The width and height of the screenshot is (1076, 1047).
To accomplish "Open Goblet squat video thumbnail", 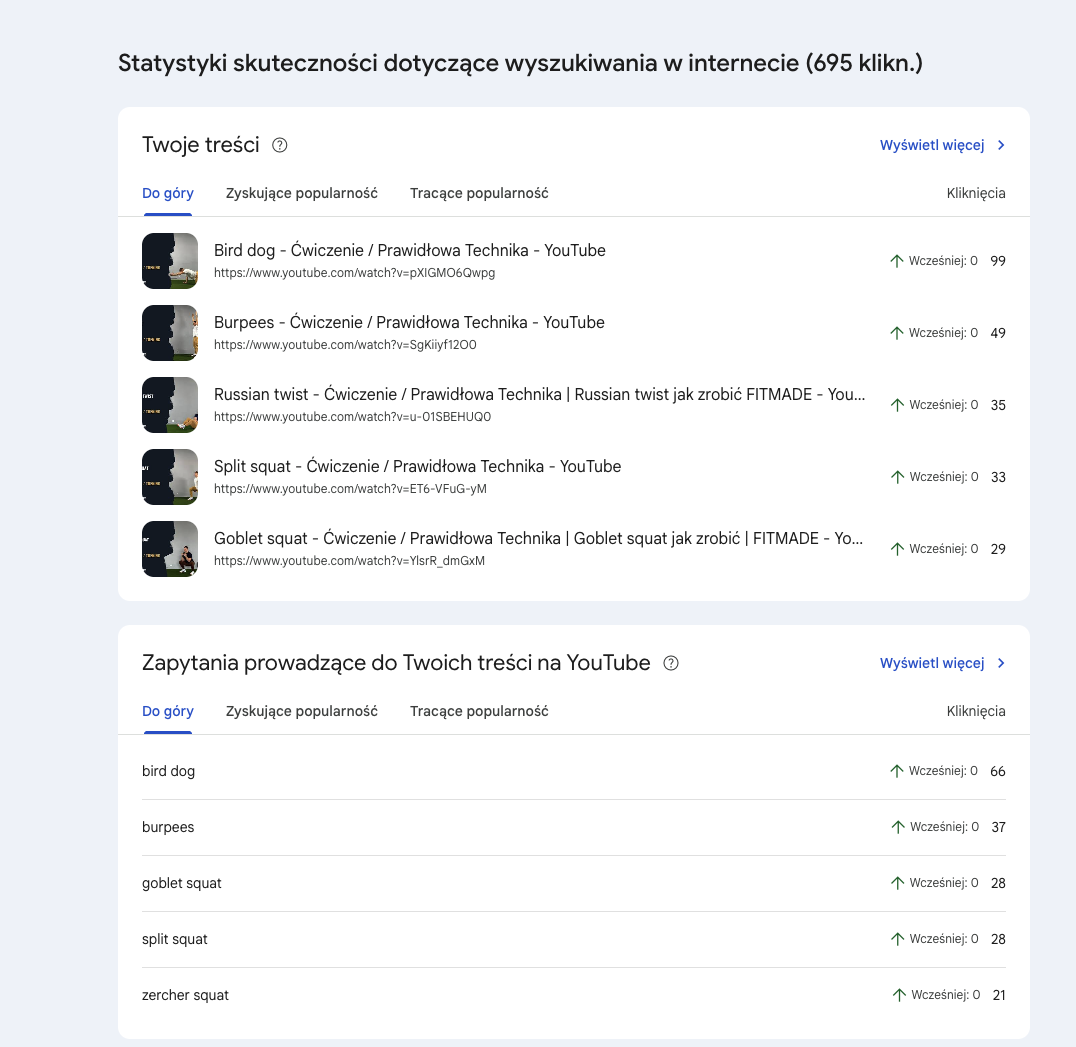I will point(170,549).
